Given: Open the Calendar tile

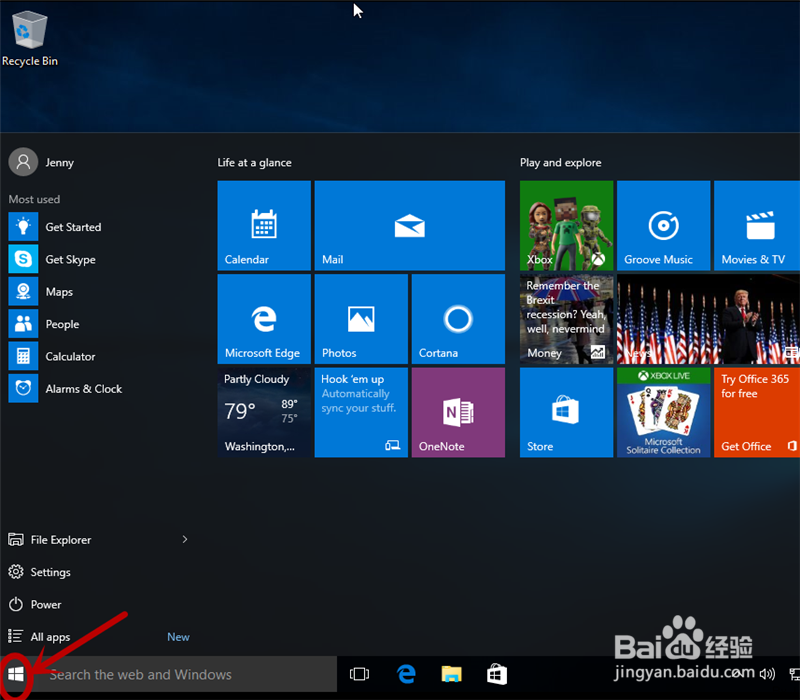Looking at the screenshot, I should tap(264, 226).
